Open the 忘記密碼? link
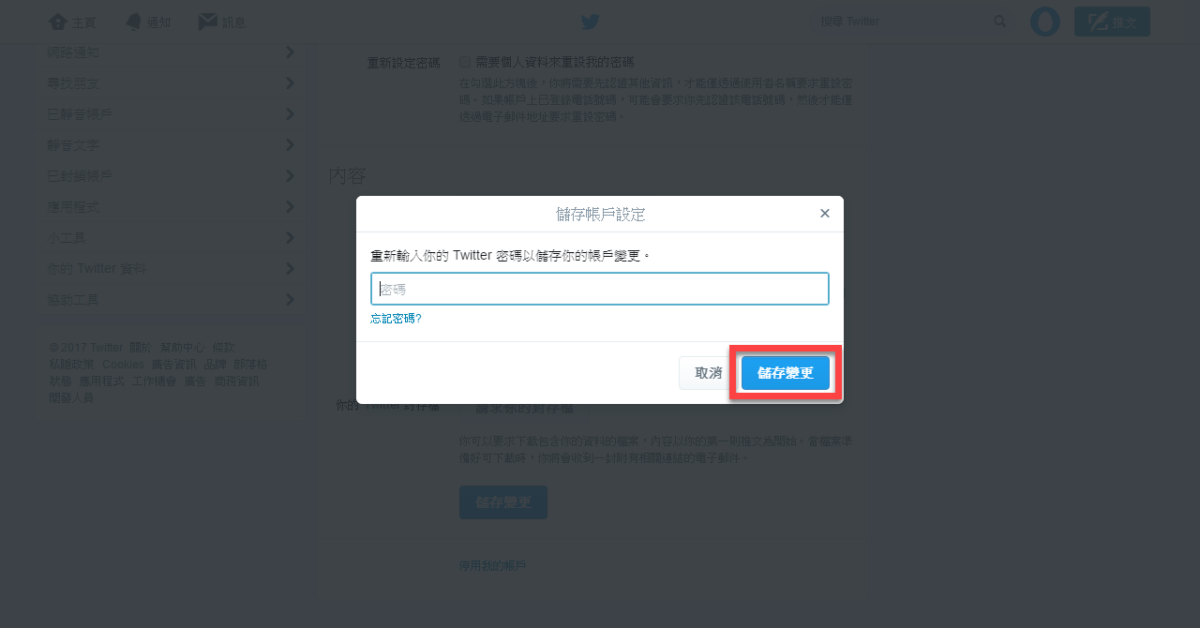The image size is (1200, 628). pyautogui.click(x=396, y=318)
